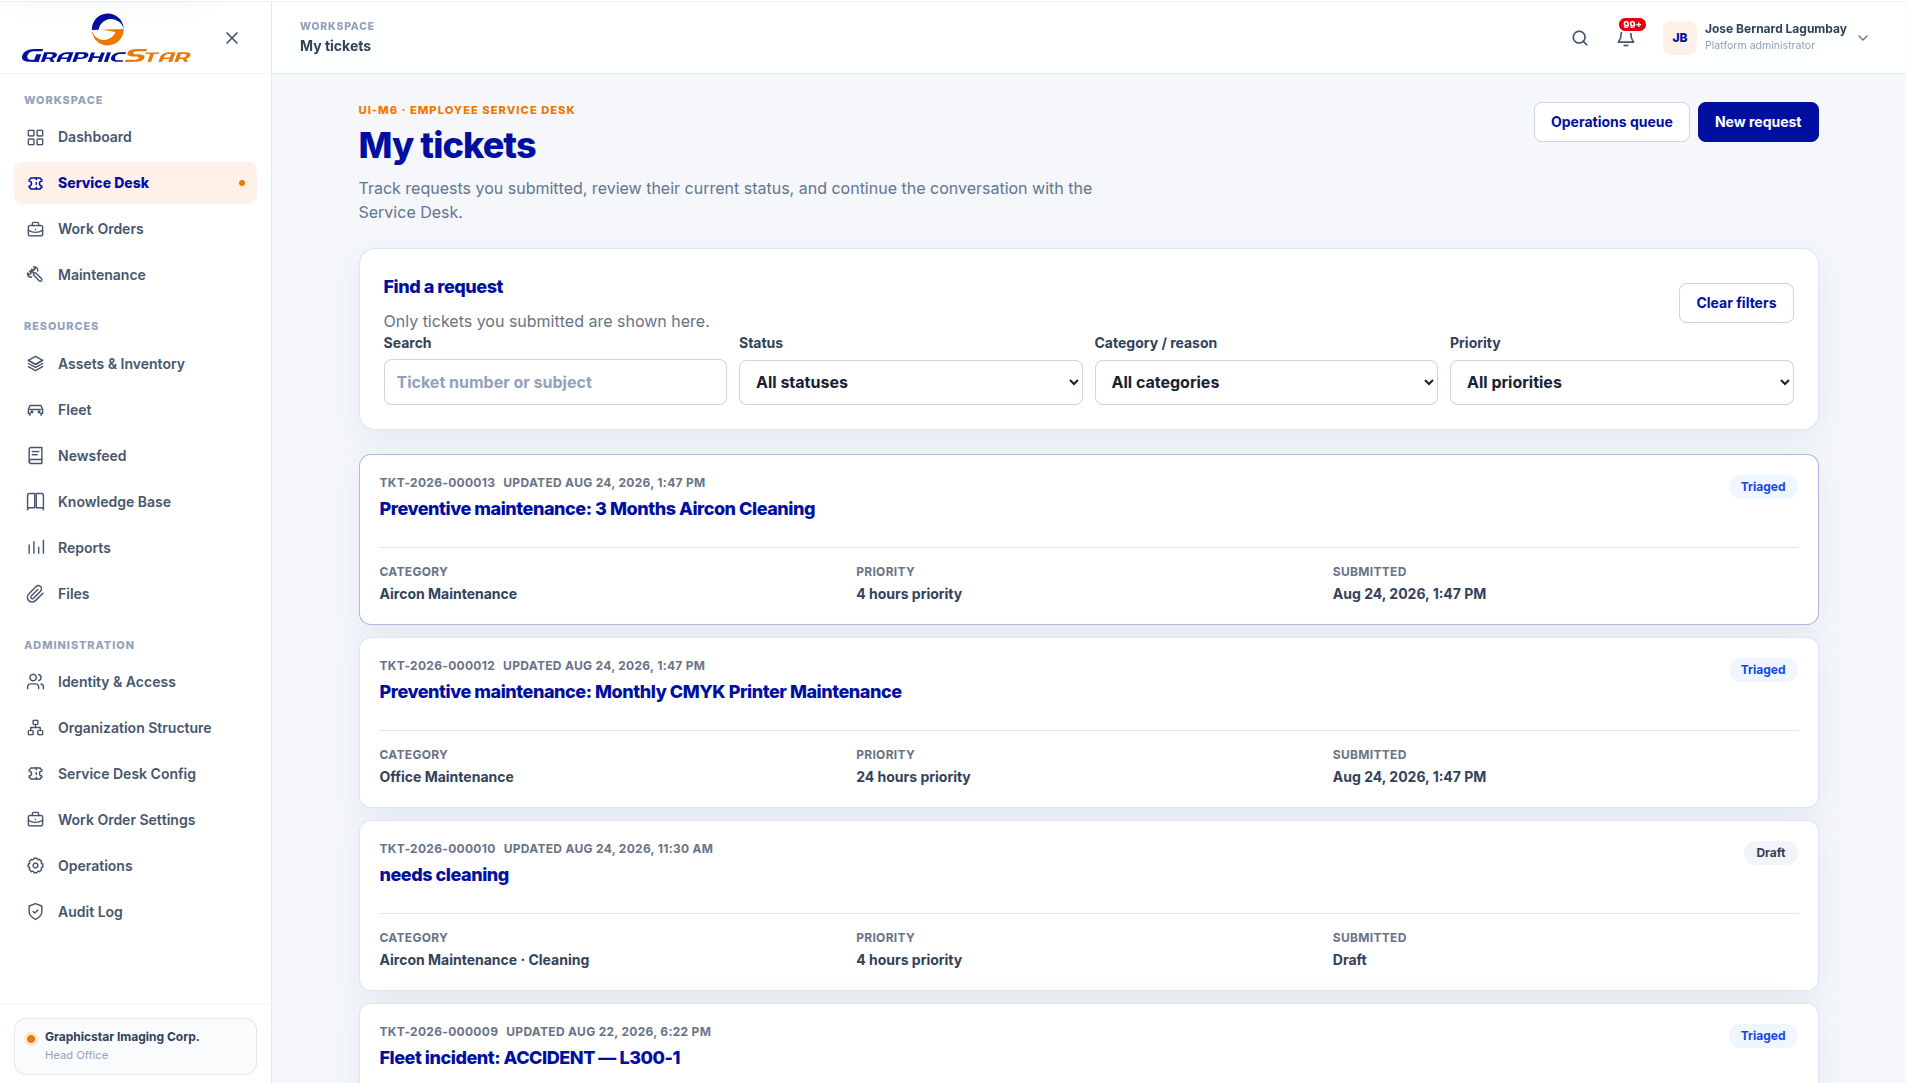1908x1083 pixels.
Task: Open the Category / reason dropdown
Action: click(1266, 382)
